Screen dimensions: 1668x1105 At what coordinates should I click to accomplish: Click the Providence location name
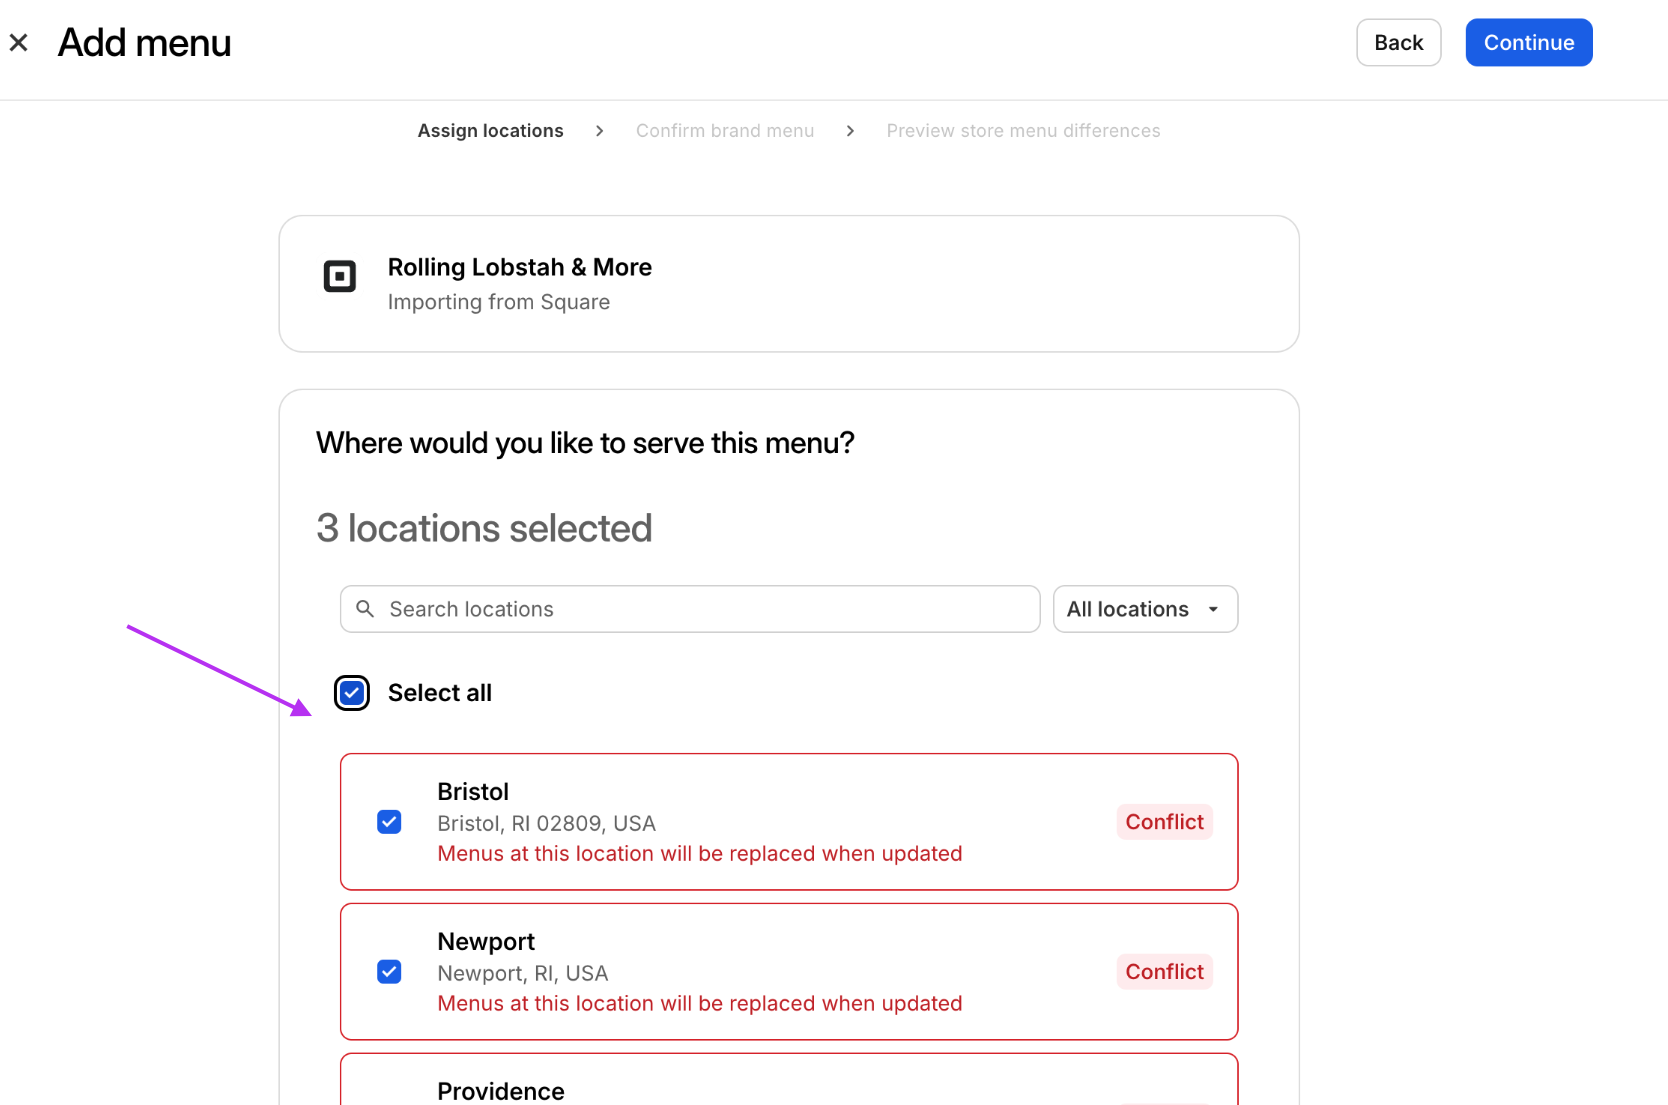[x=500, y=1091]
